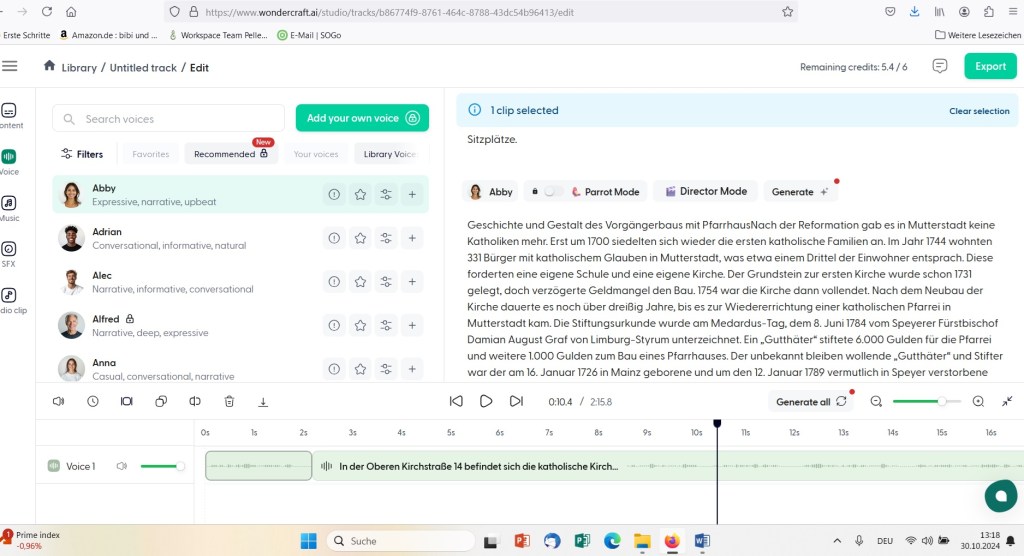1024x556 pixels.
Task: Select the Recommended voices tab
Action: pyautogui.click(x=230, y=154)
